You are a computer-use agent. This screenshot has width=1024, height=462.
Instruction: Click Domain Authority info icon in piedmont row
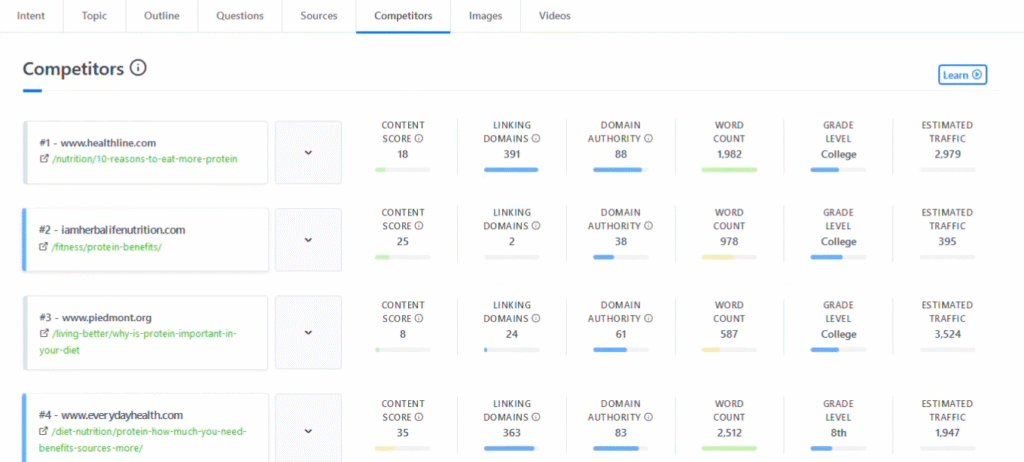click(x=648, y=319)
